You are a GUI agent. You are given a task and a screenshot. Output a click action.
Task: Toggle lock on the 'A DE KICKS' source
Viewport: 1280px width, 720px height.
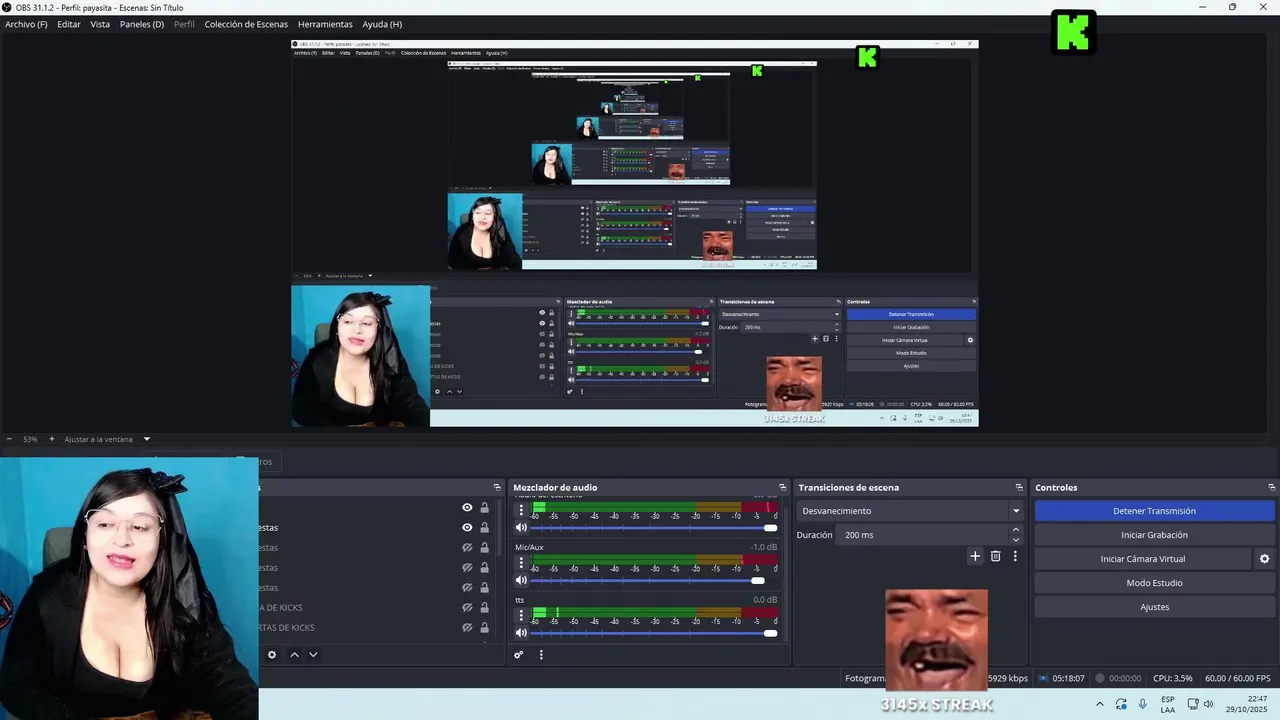[485, 607]
